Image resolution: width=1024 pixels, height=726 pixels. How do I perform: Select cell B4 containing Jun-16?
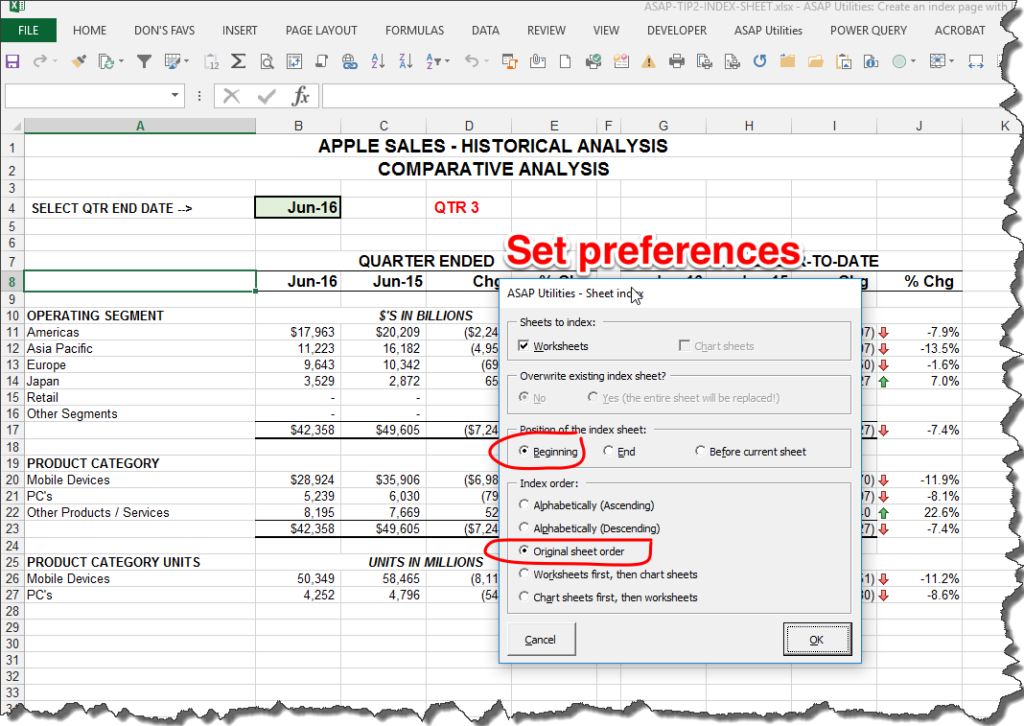(298, 208)
